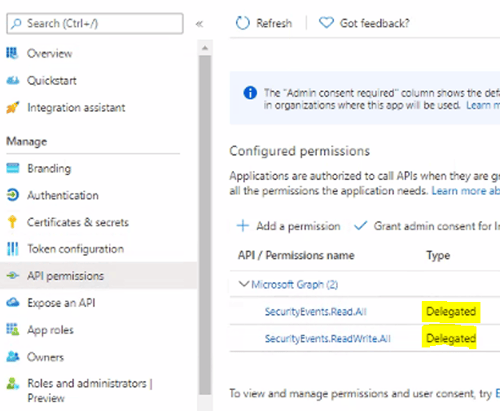Open Certificates & secrets key icon
Screen dimensions: 500x411
click(12, 222)
